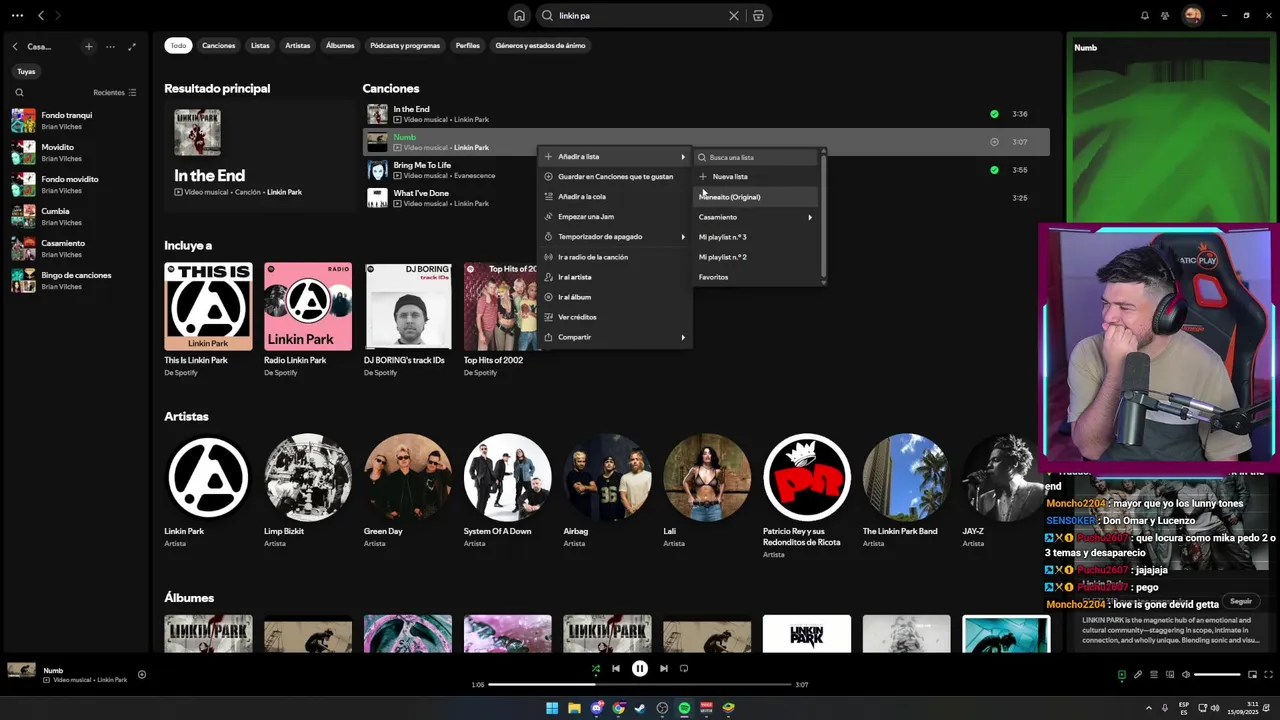Seek in the song progress bar
Viewport: 1280px width, 720px height.
click(x=640, y=685)
